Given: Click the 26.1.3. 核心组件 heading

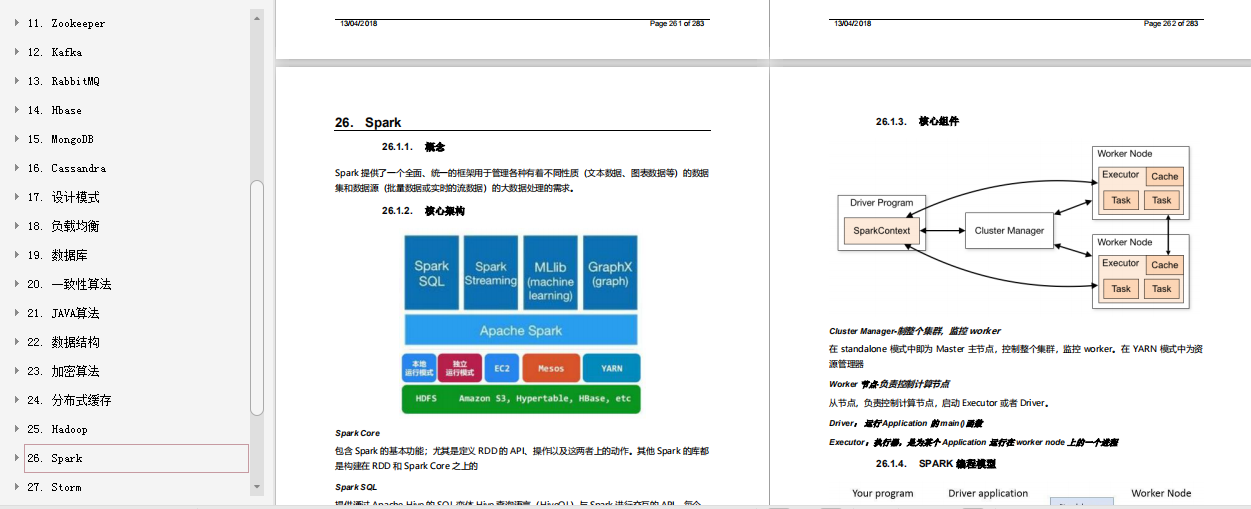Looking at the screenshot, I should click(917, 121).
